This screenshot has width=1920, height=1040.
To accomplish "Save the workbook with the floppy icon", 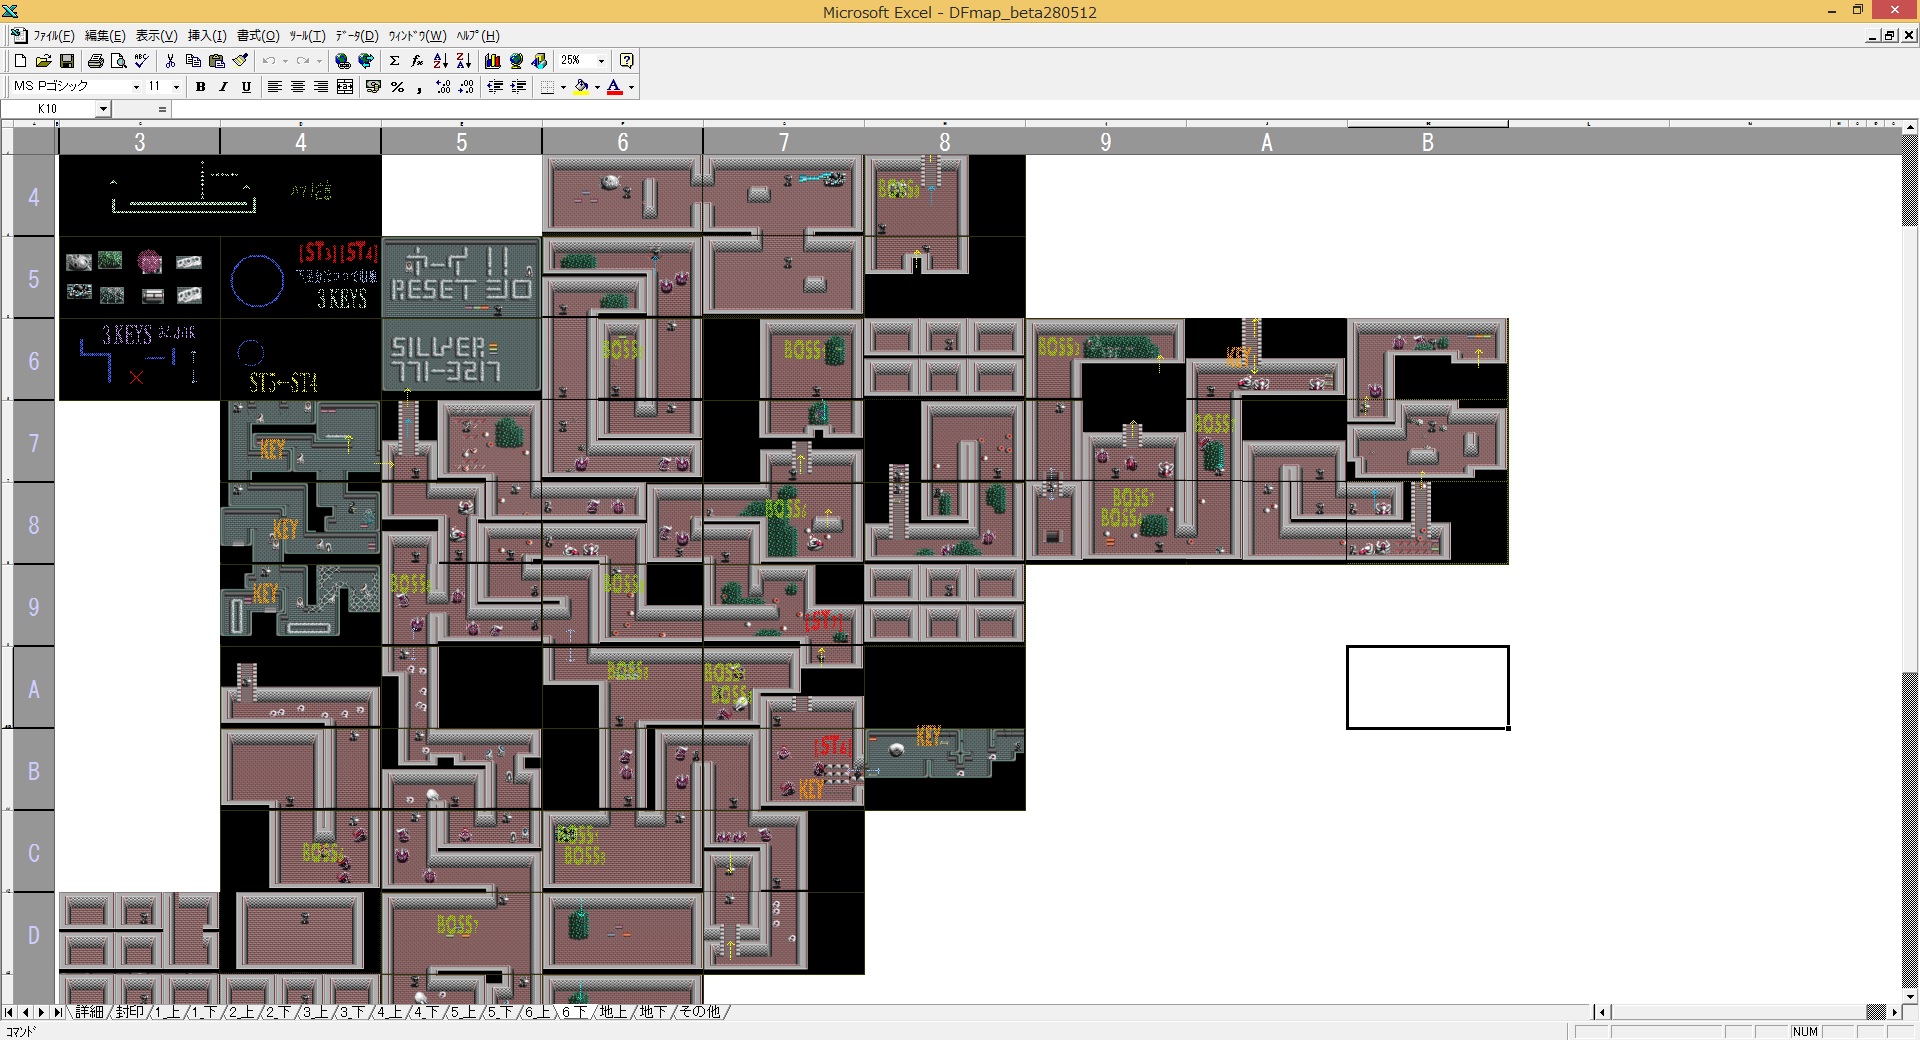I will tap(67, 61).
